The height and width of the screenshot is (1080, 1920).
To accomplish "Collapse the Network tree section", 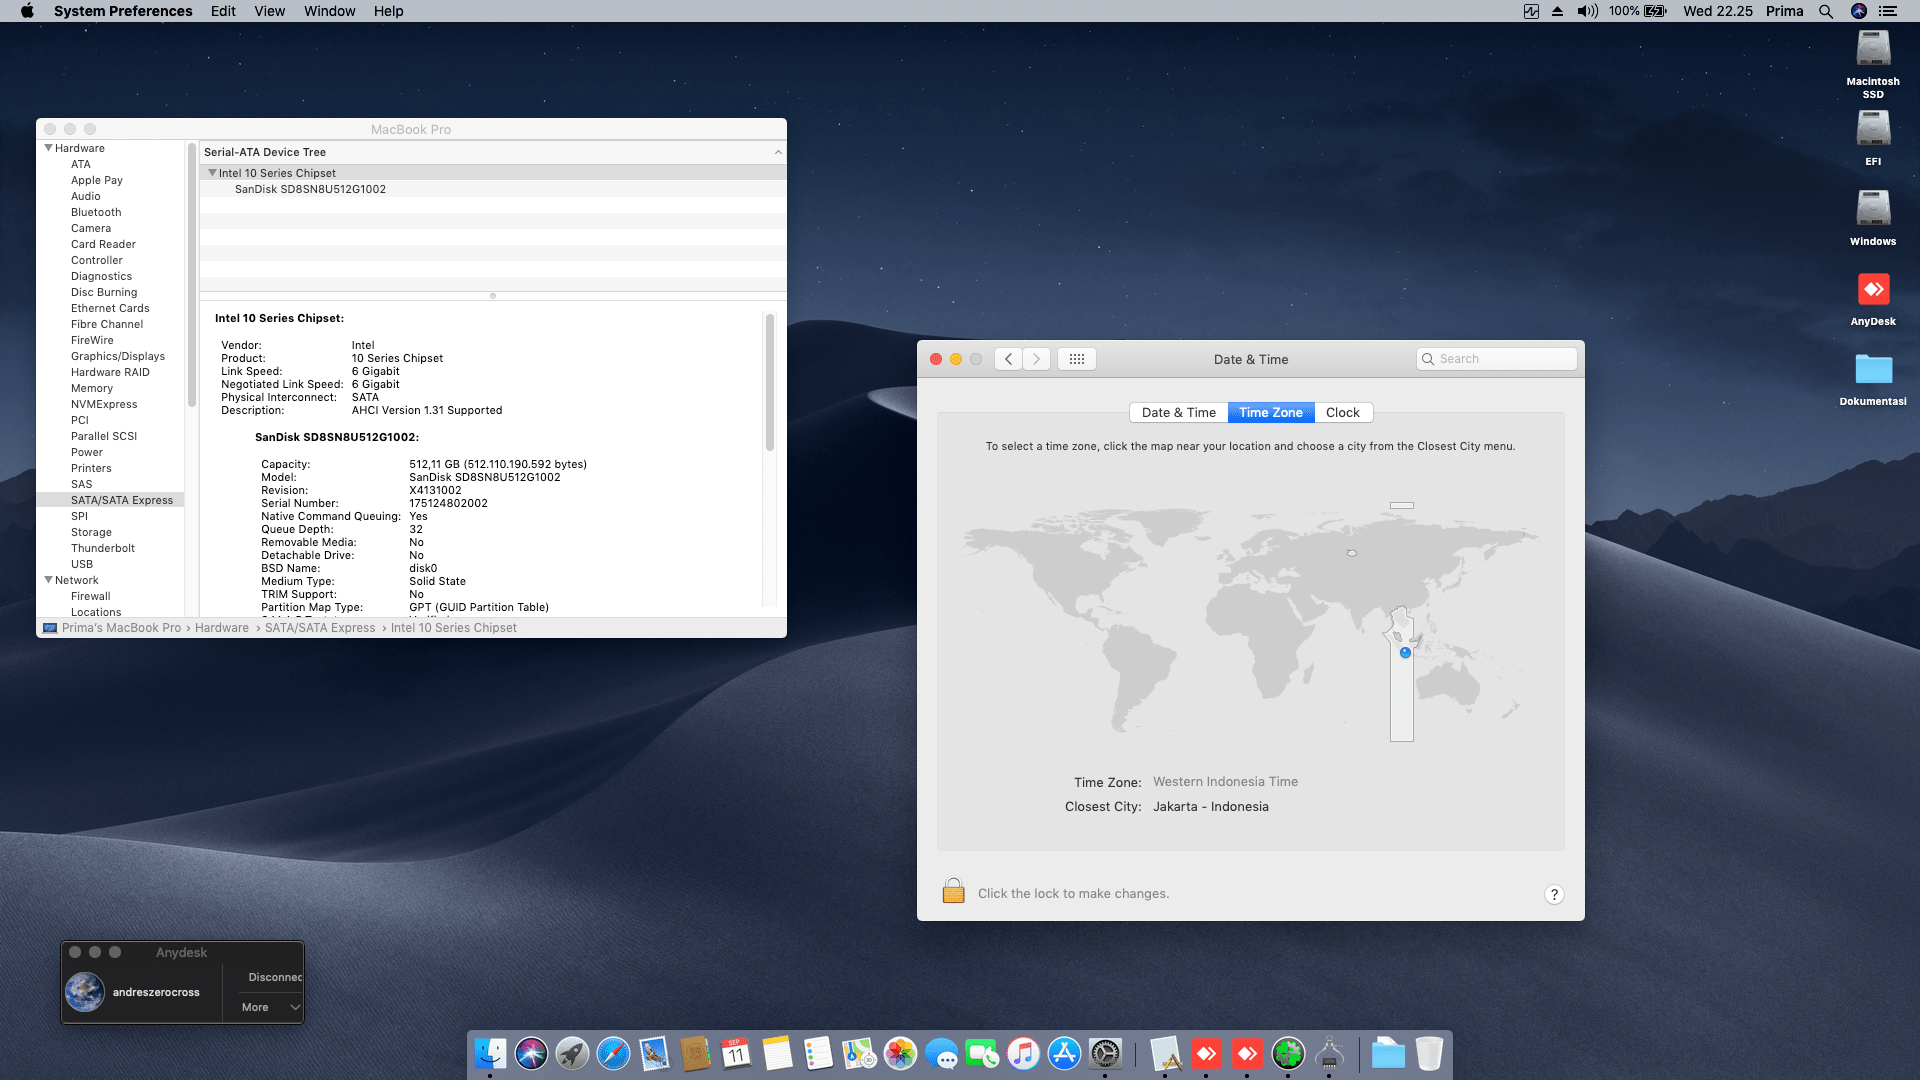I will pos(48,580).
